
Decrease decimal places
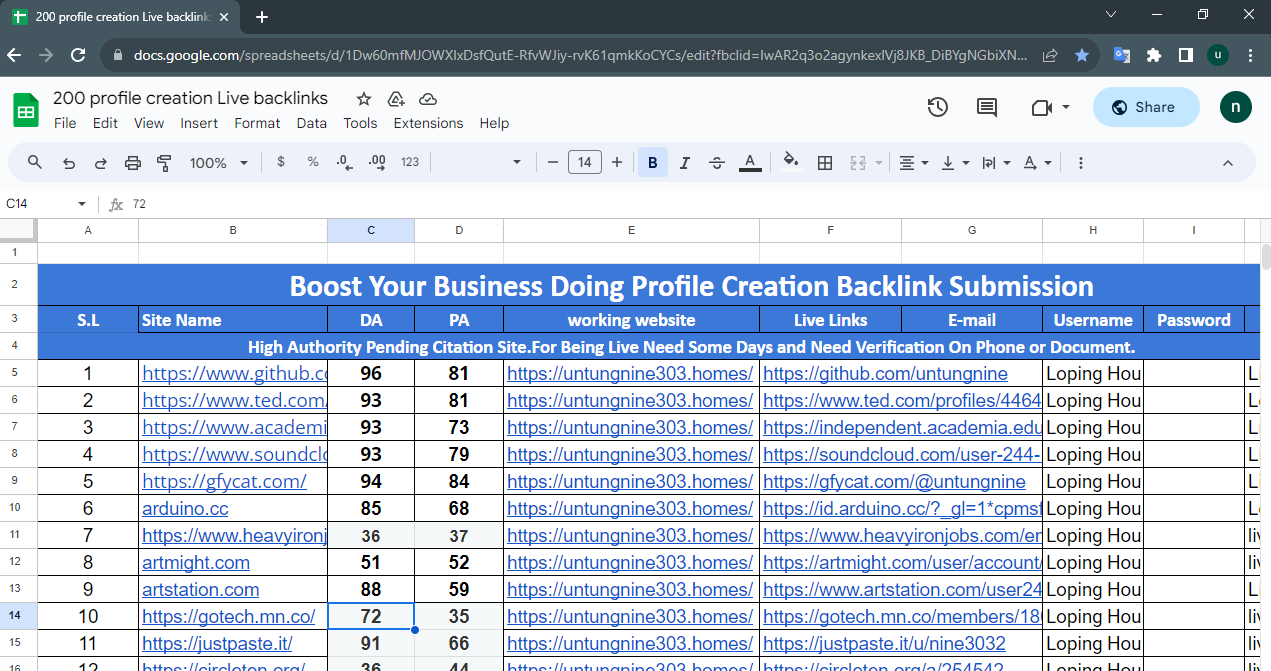344,162
